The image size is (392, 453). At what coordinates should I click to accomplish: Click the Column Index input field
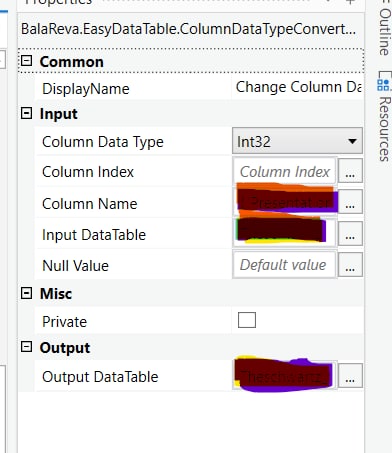tap(285, 171)
